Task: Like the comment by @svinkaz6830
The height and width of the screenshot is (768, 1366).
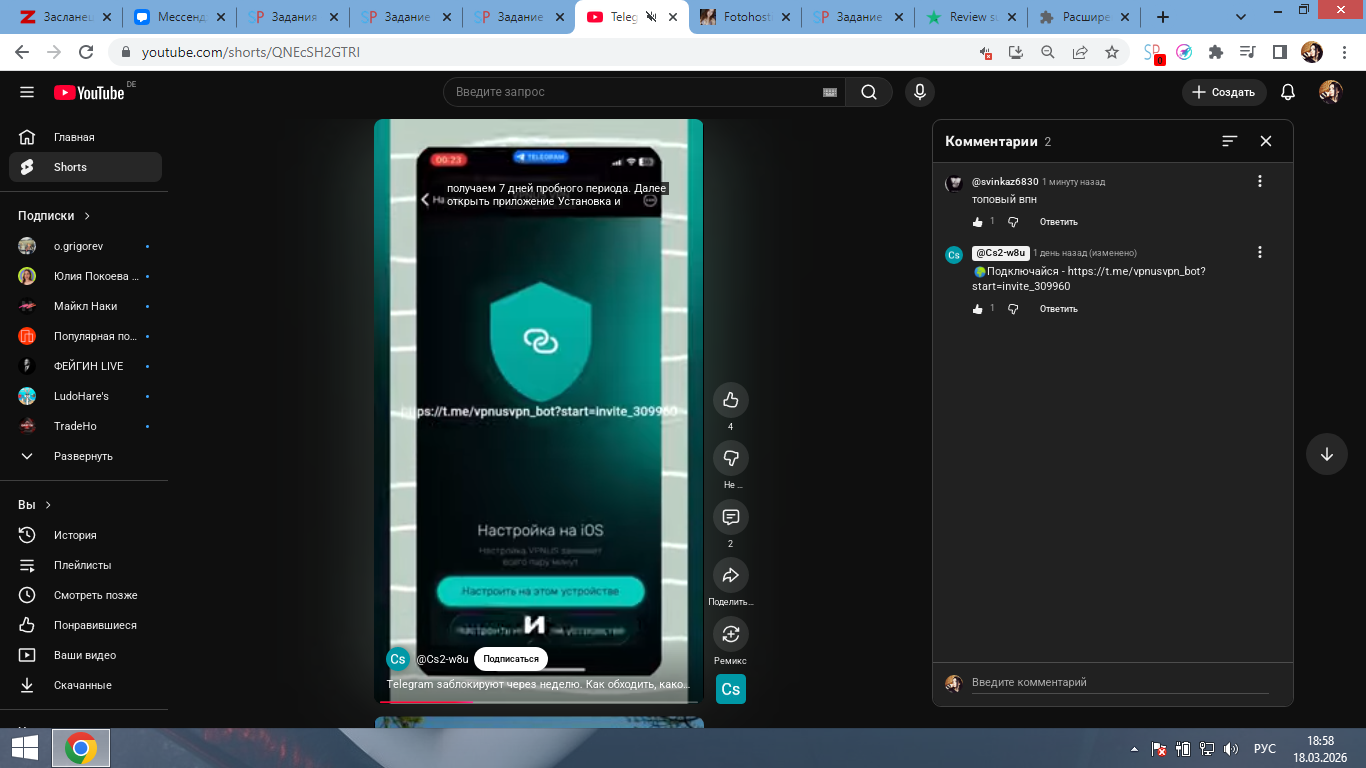Action: (978, 222)
